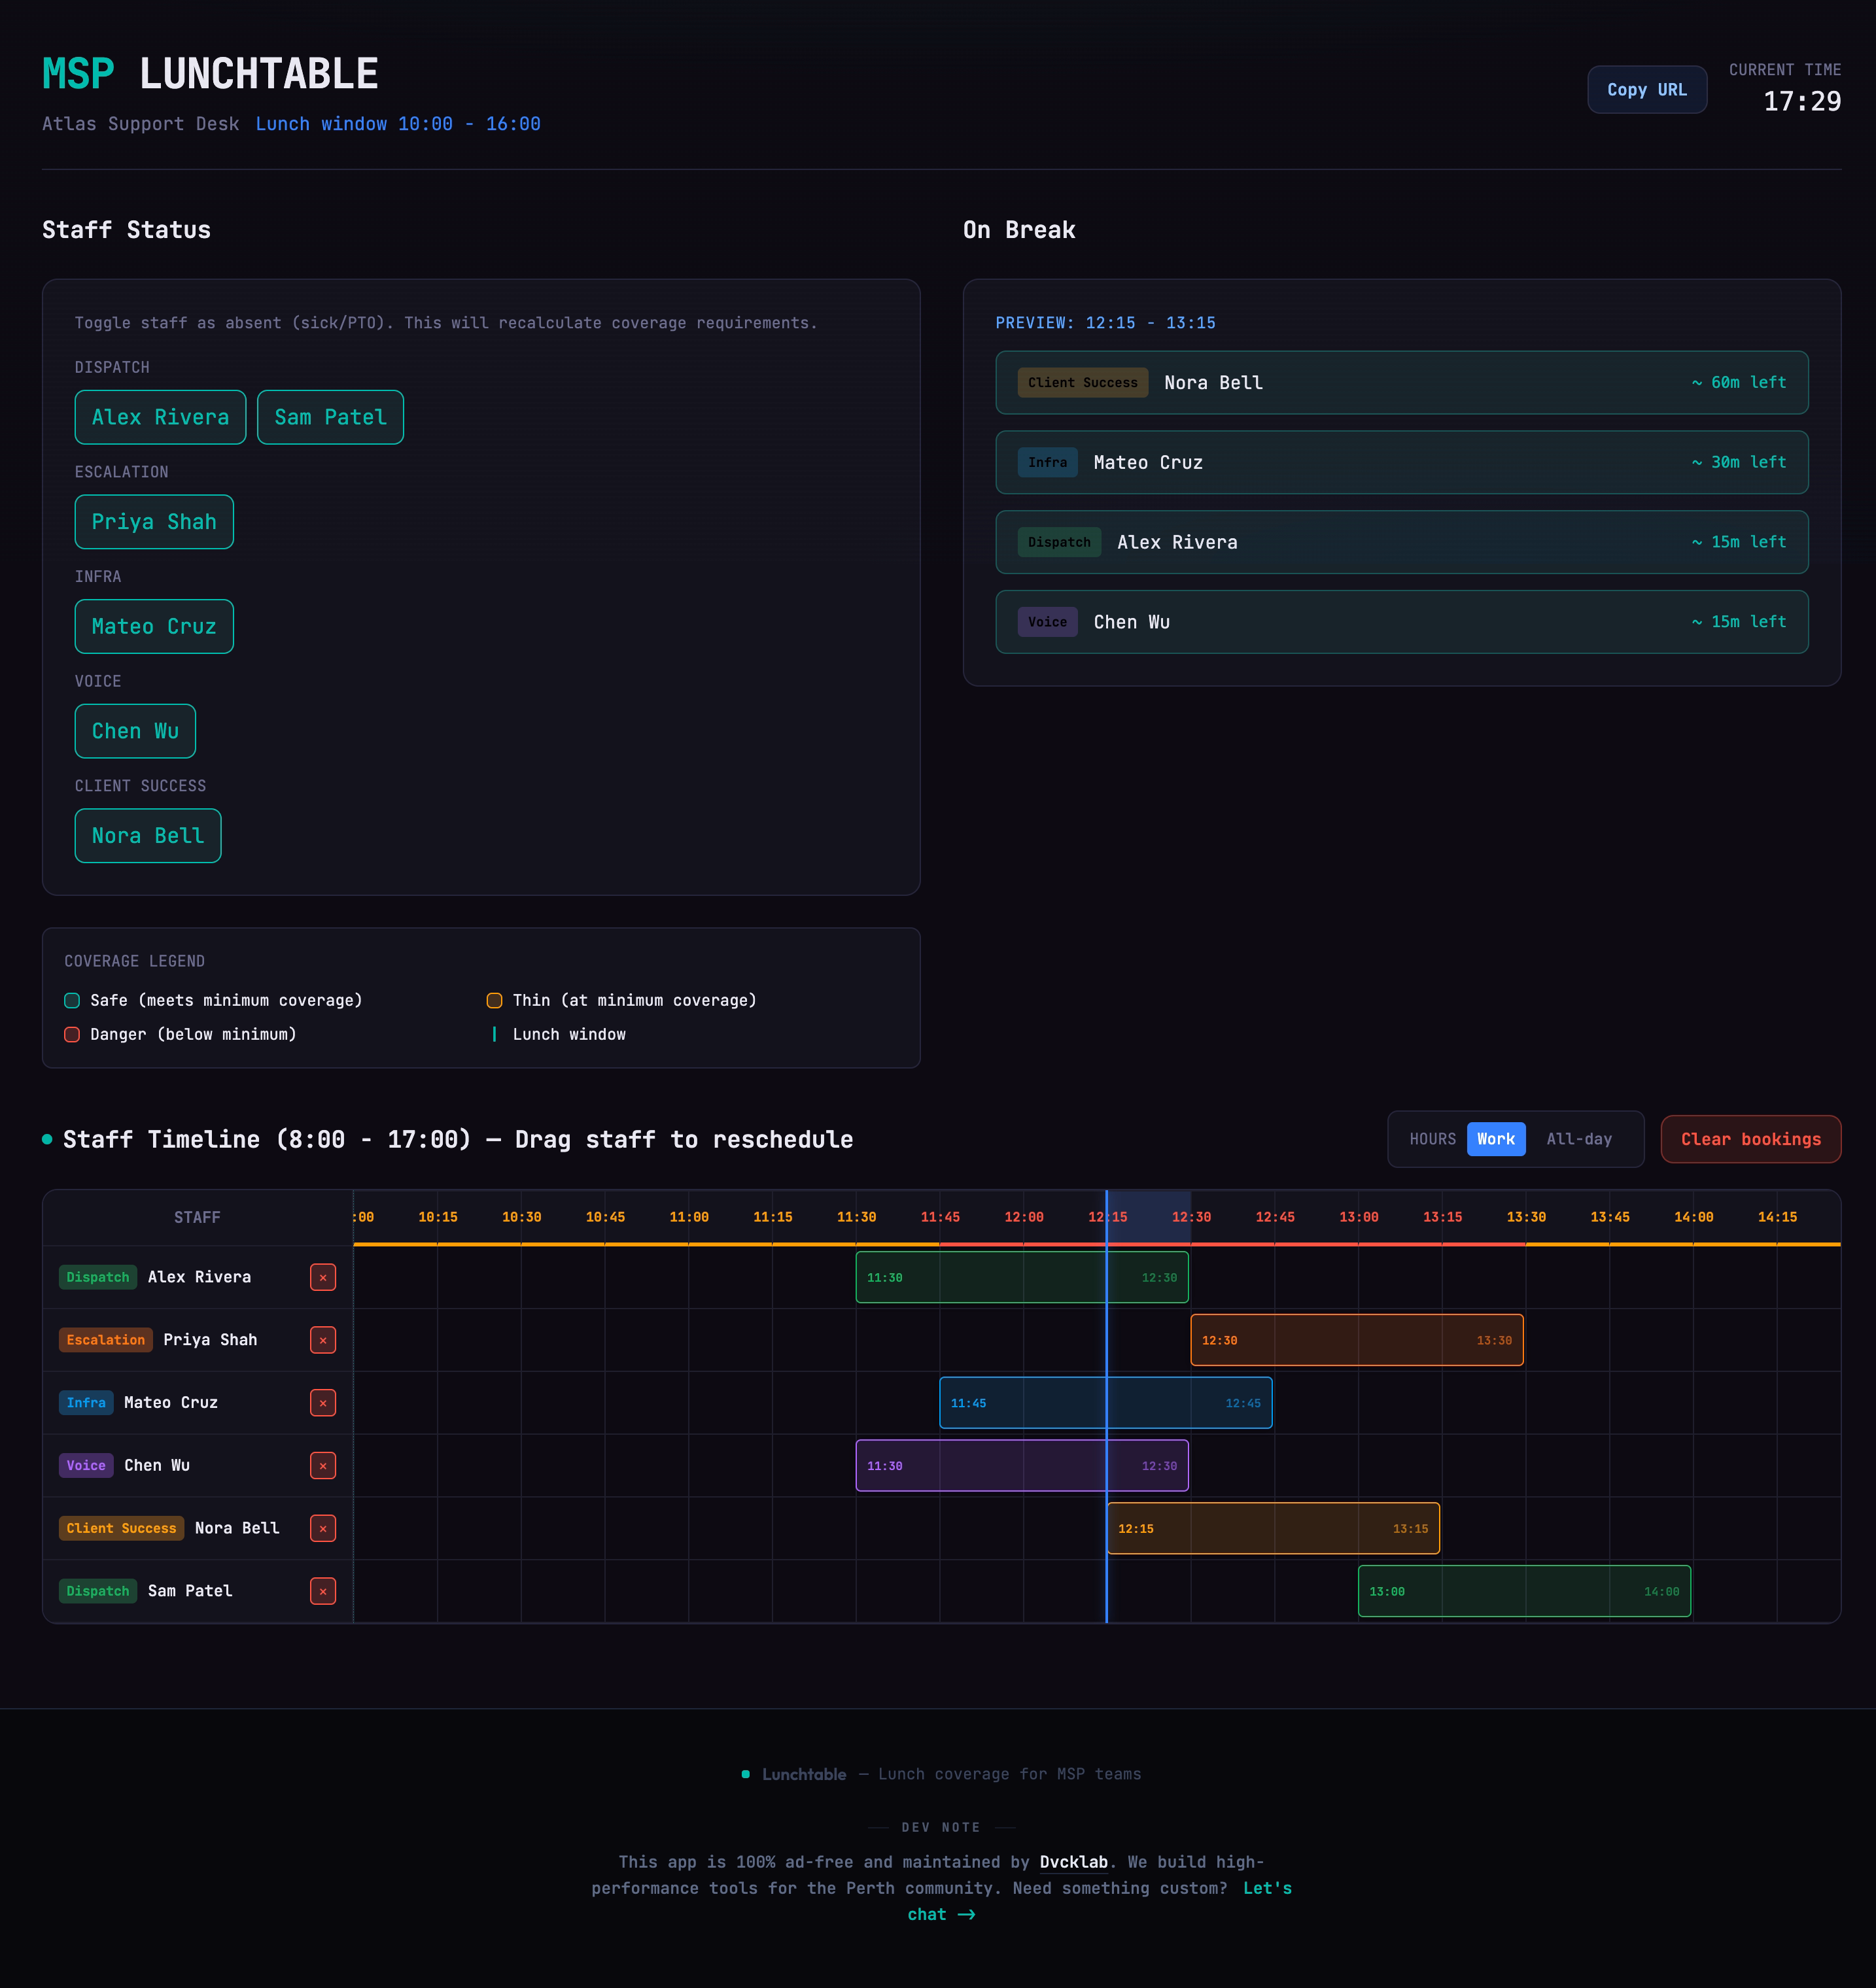Select the Escalation badge beside Priya Shah
This screenshot has height=1988, width=1876.
(105, 1340)
